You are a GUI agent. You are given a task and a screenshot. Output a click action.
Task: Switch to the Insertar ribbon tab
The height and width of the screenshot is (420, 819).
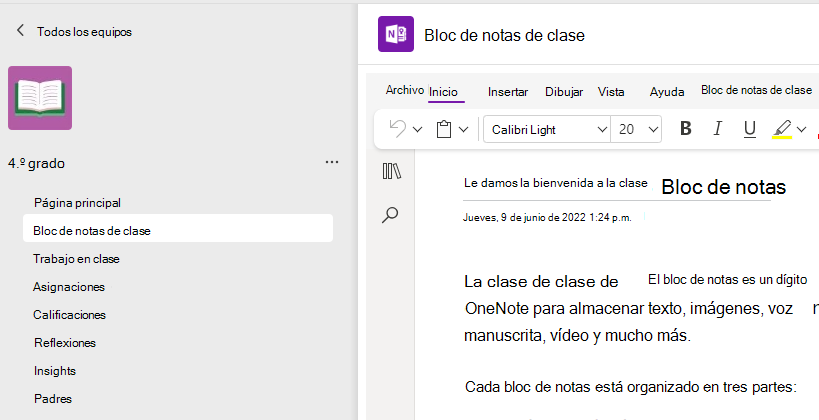[508, 92]
